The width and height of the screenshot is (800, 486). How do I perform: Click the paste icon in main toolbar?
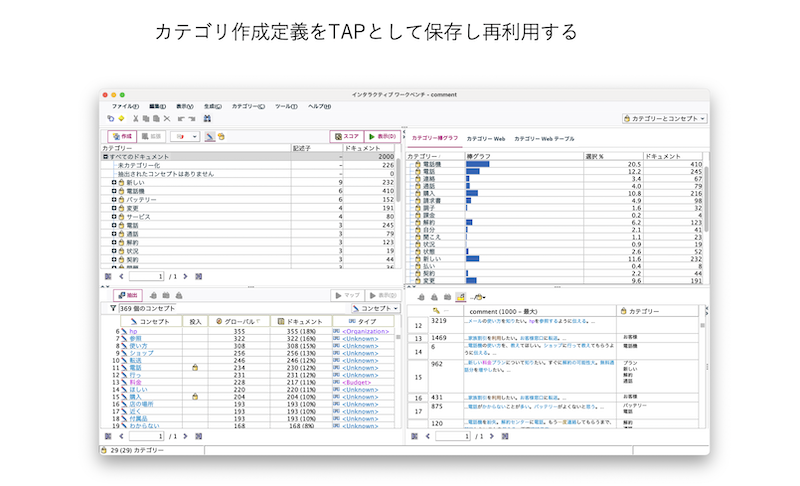click(156, 118)
